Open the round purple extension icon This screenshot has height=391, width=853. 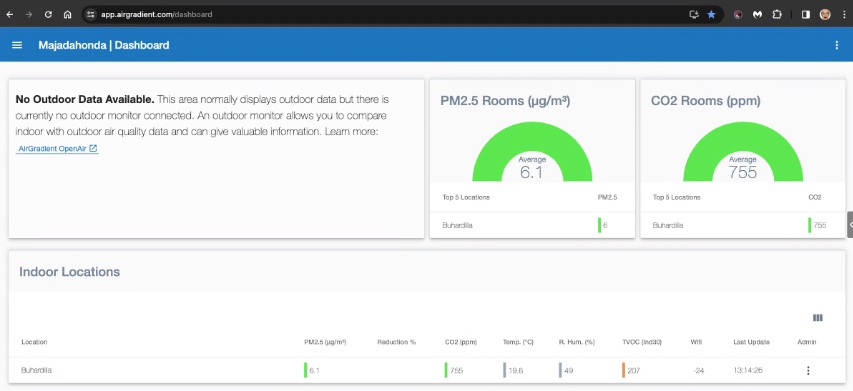click(738, 15)
